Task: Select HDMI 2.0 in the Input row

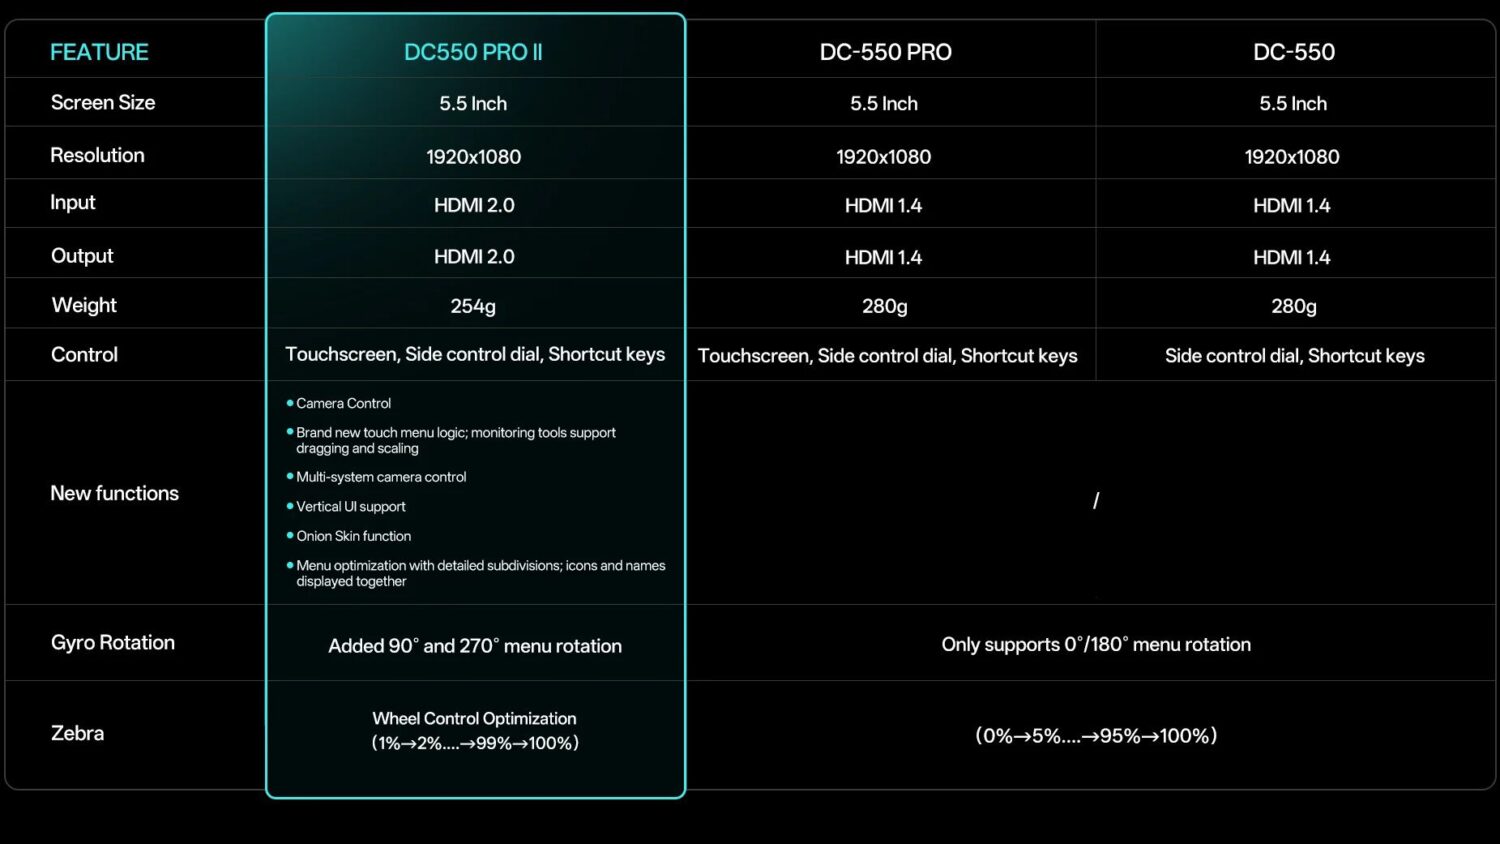Action: pos(474,206)
